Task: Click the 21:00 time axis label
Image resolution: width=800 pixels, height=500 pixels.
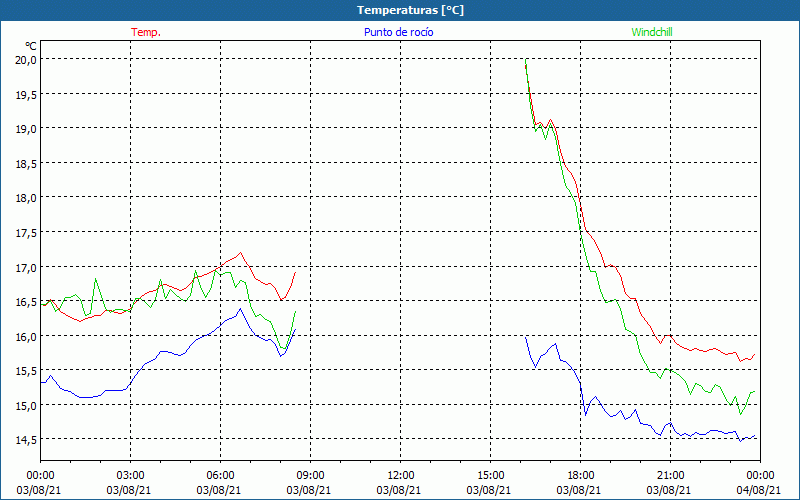Action: [x=670, y=476]
